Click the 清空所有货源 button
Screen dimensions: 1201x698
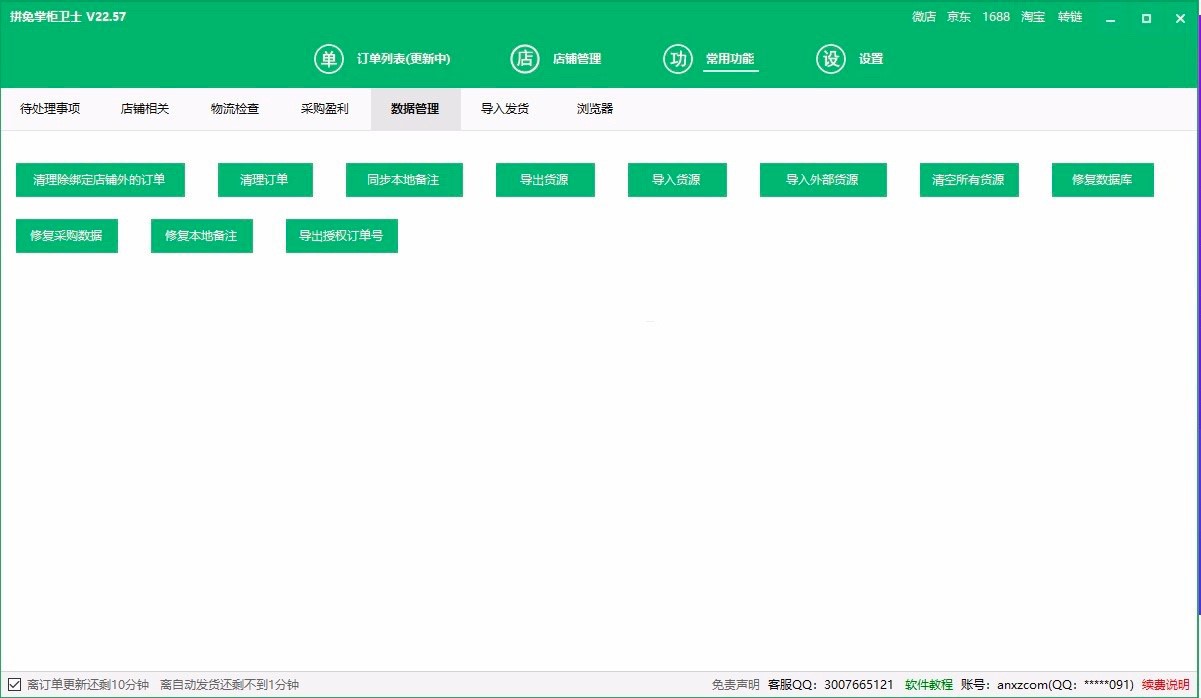[x=969, y=180]
